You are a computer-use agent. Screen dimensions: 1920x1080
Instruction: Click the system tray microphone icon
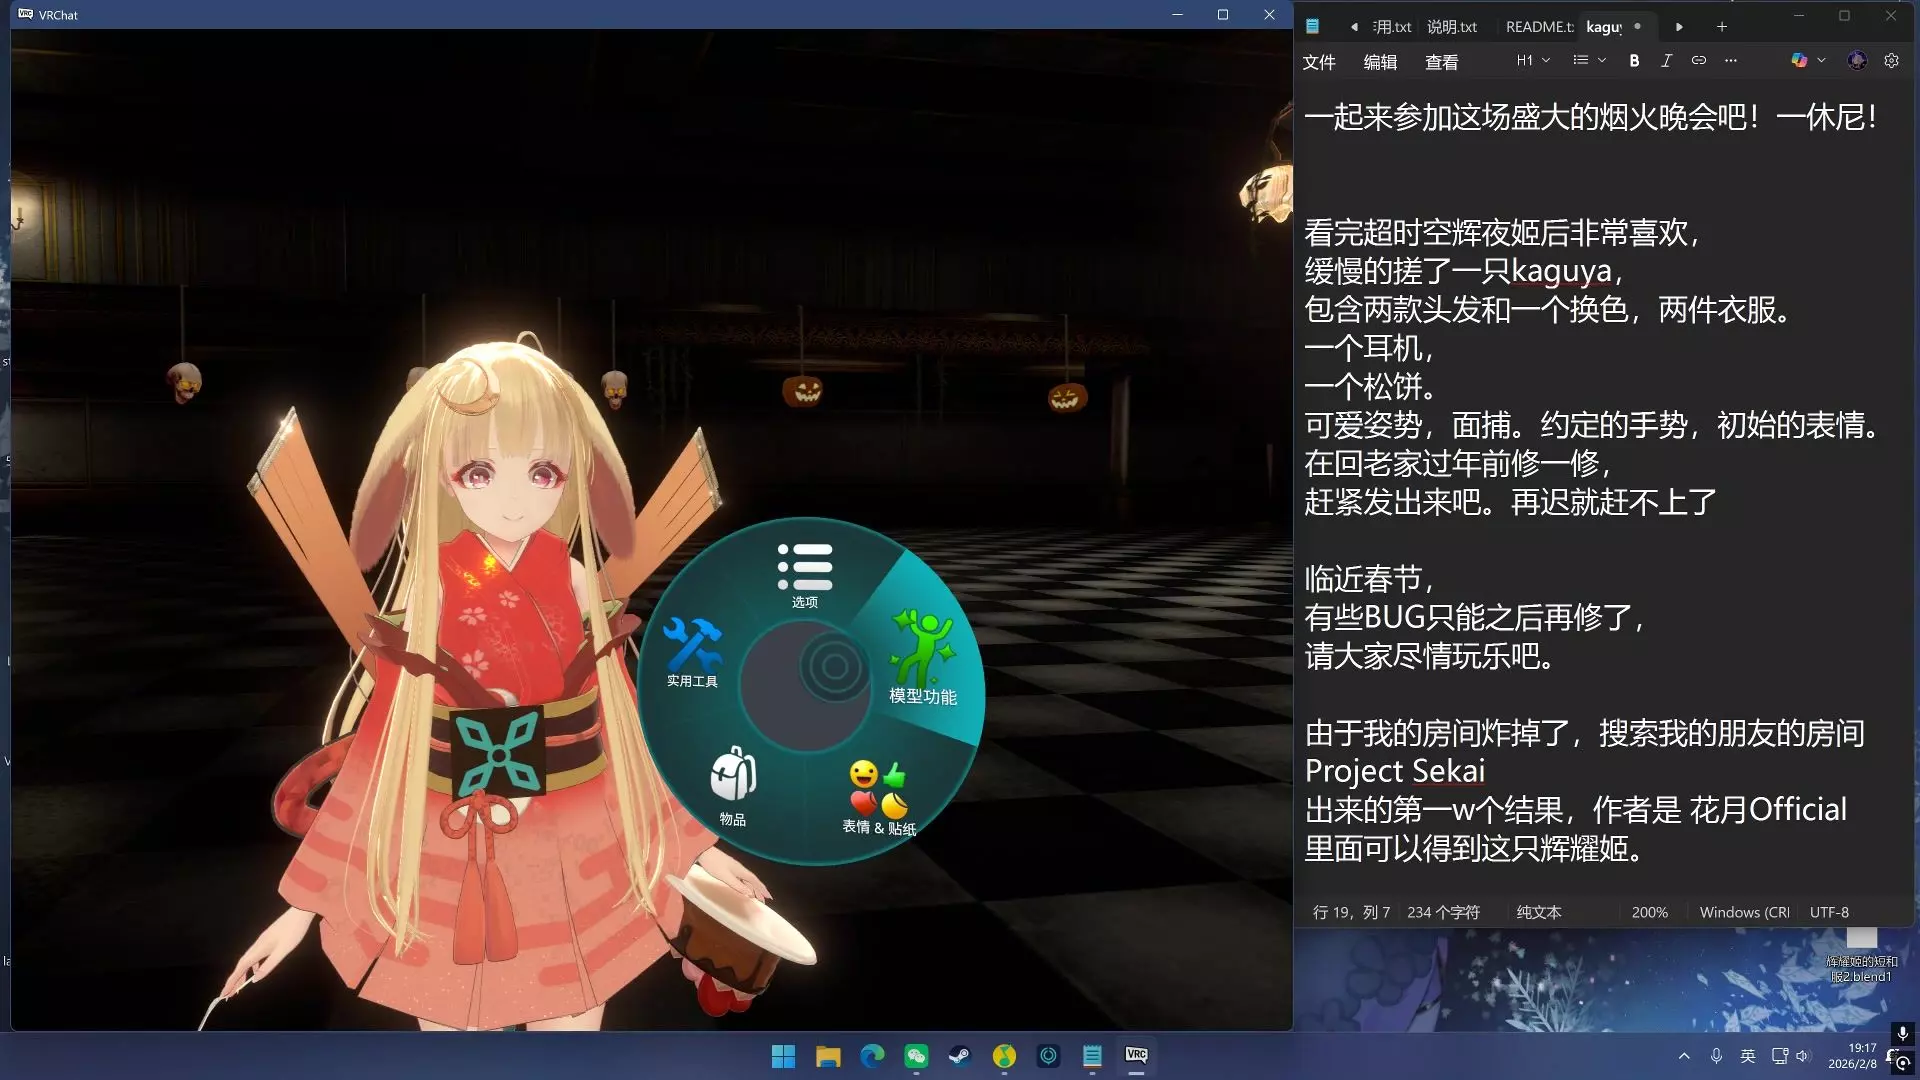coord(1716,1056)
